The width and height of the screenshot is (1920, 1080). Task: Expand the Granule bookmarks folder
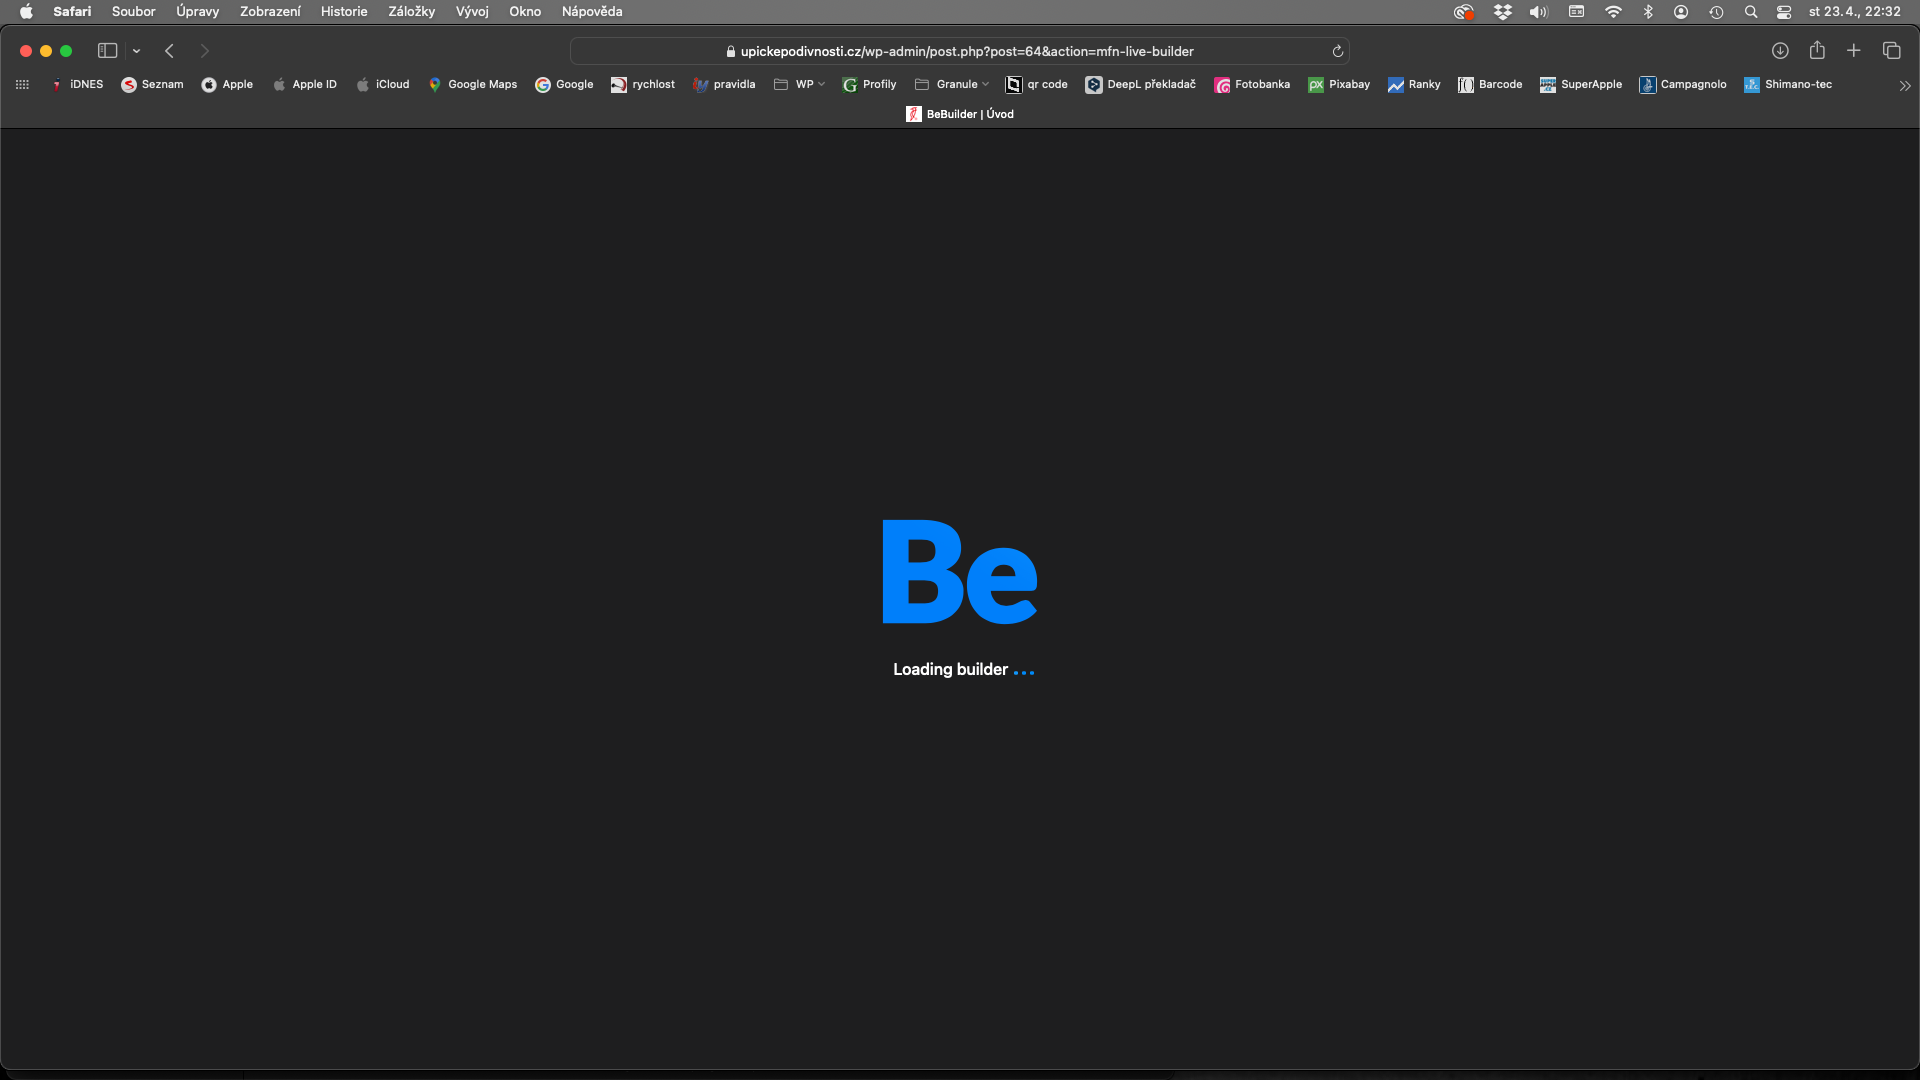coord(951,85)
